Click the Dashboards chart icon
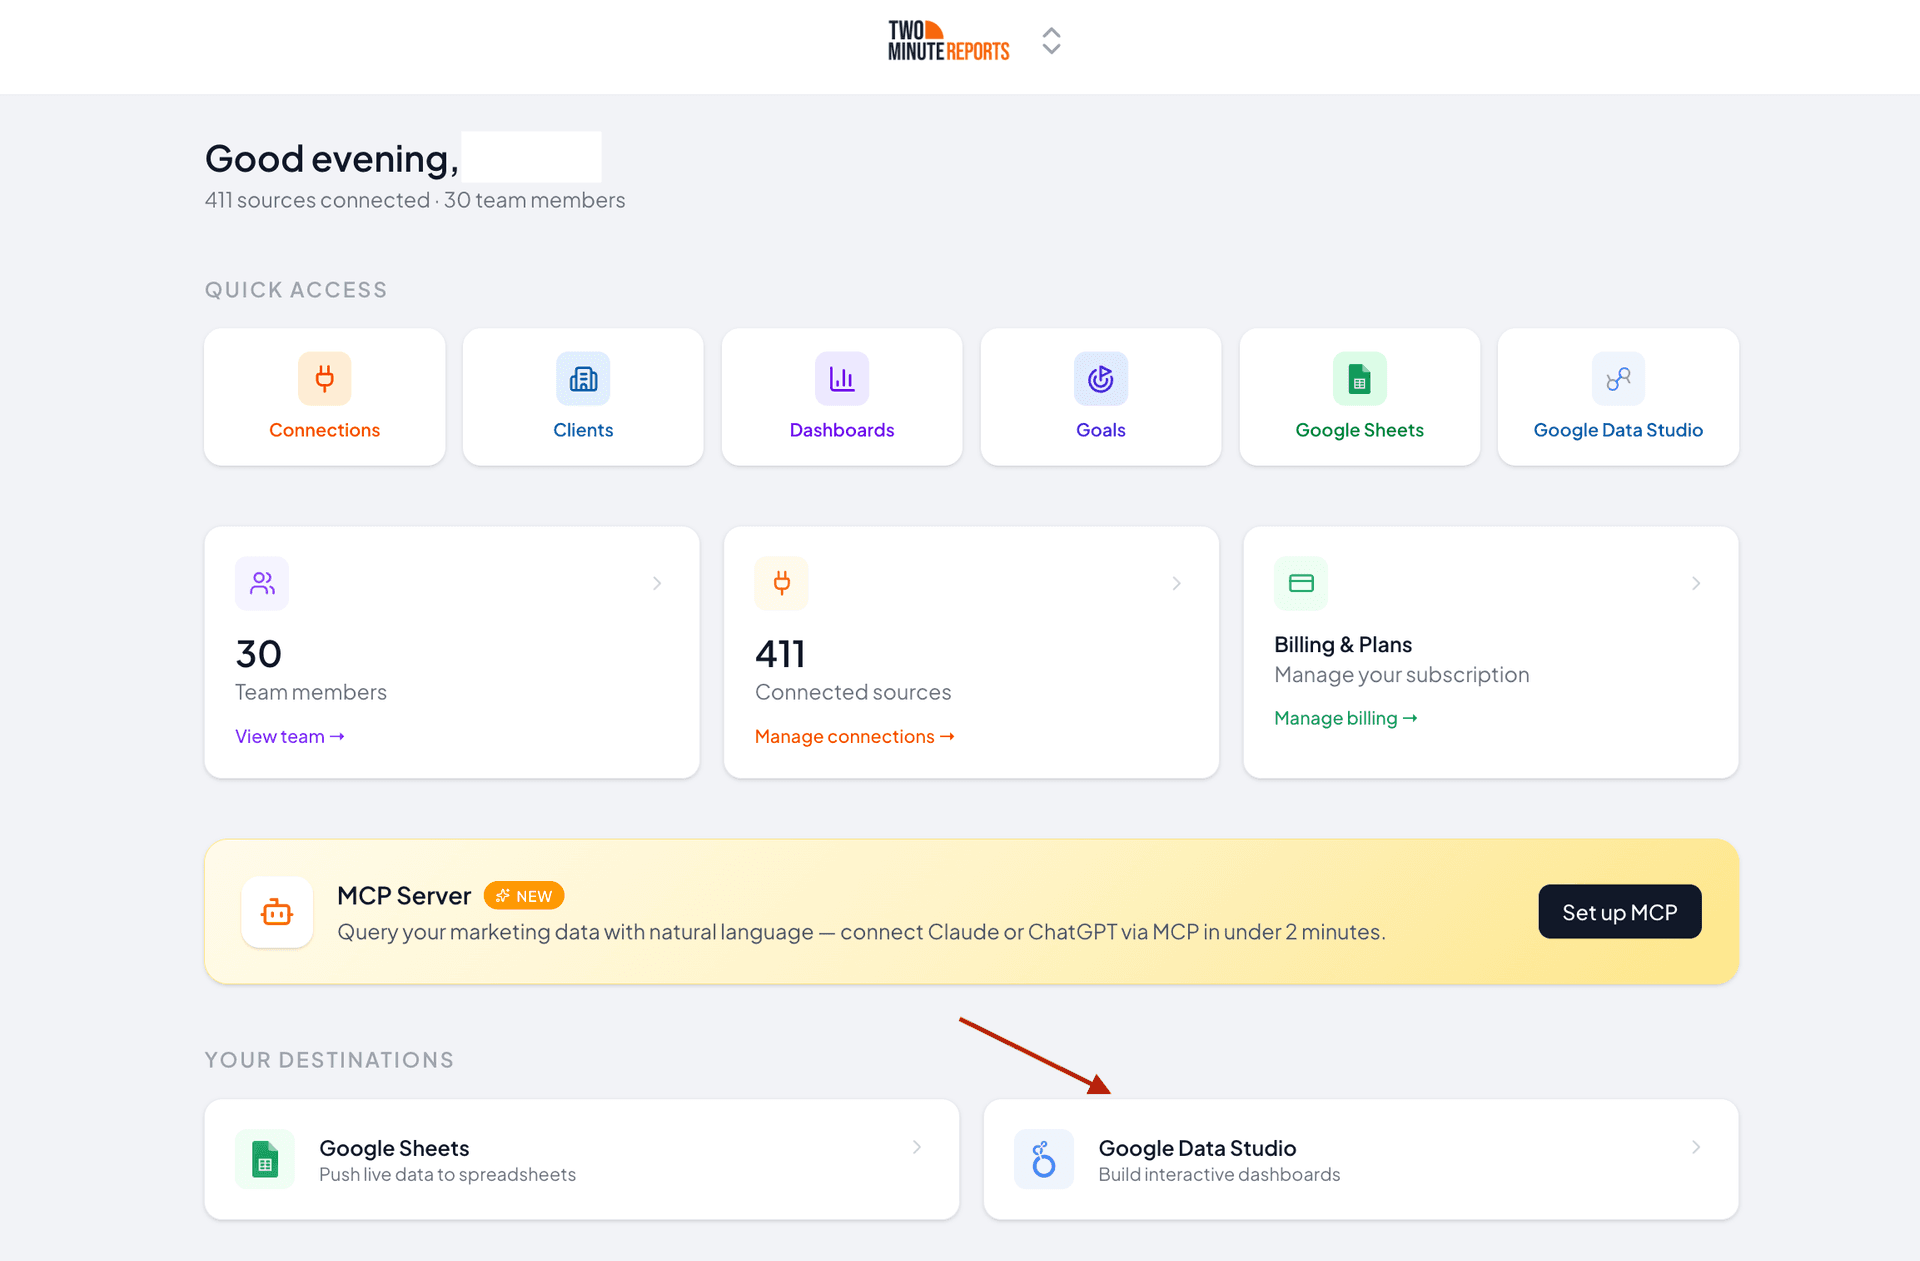This screenshot has height=1261, width=1920. pos(842,379)
